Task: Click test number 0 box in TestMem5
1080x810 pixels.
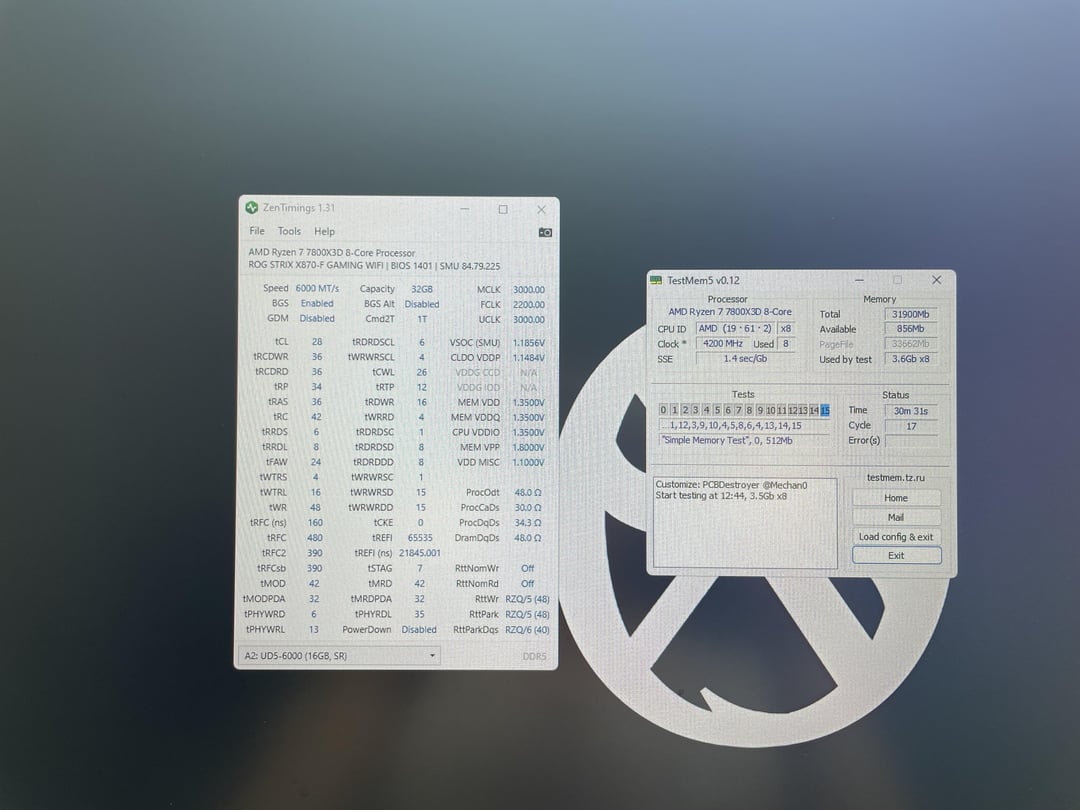Action: pyautogui.click(x=663, y=410)
